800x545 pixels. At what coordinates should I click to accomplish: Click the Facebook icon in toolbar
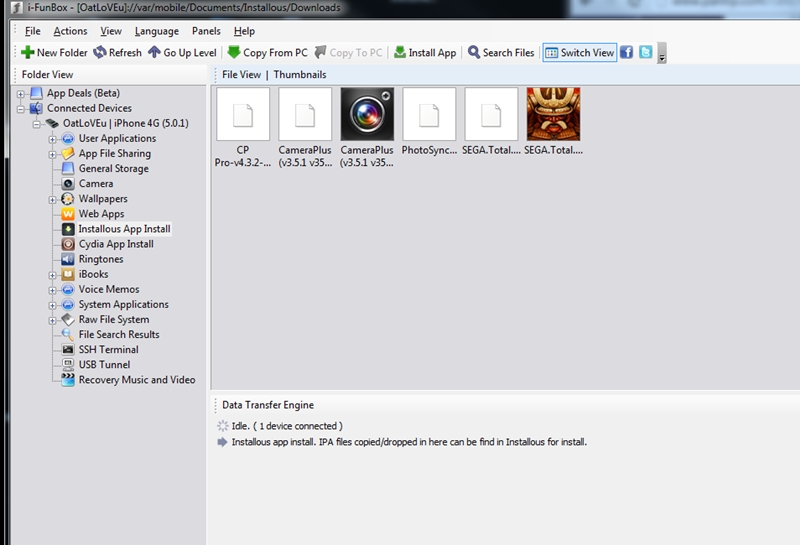[x=627, y=53]
